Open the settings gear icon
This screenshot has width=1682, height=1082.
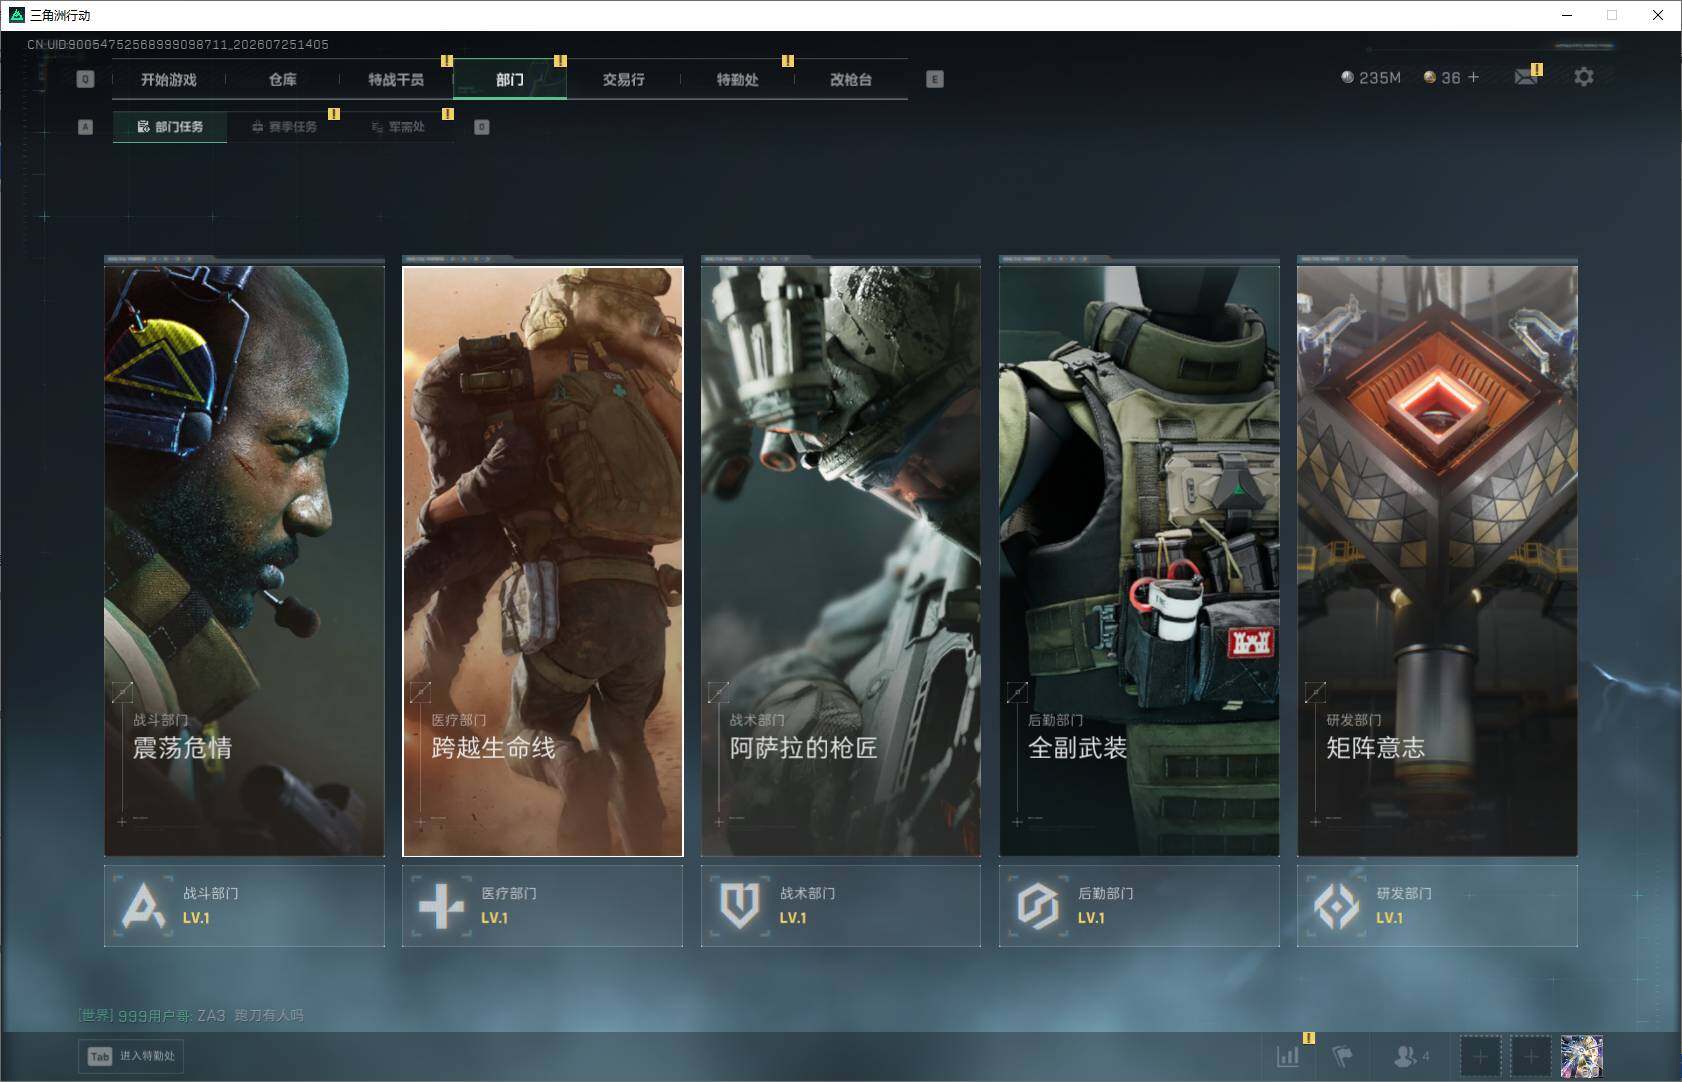click(x=1583, y=77)
